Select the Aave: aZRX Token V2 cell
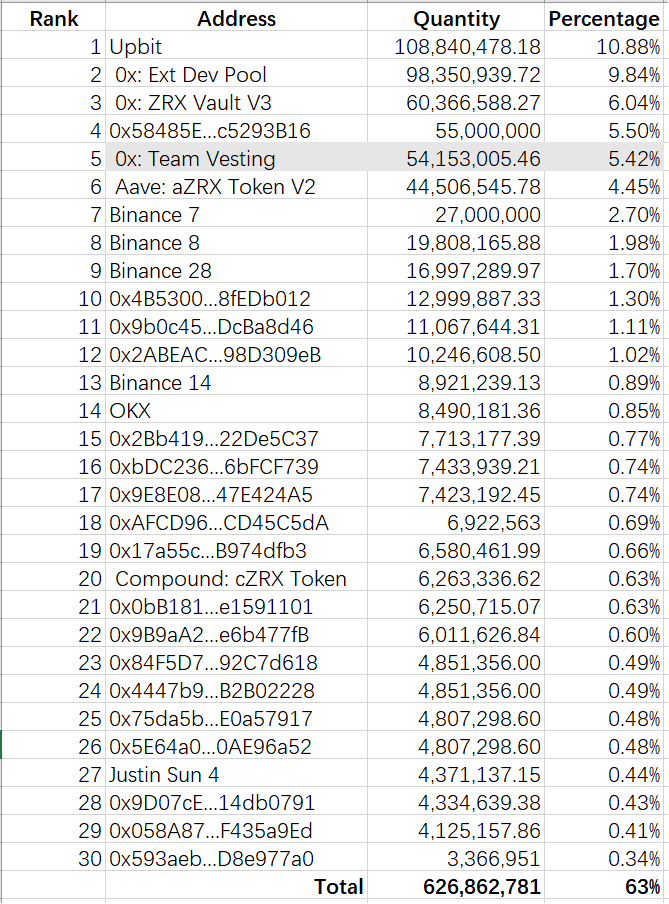The image size is (669, 904). pyautogui.click(x=201, y=186)
